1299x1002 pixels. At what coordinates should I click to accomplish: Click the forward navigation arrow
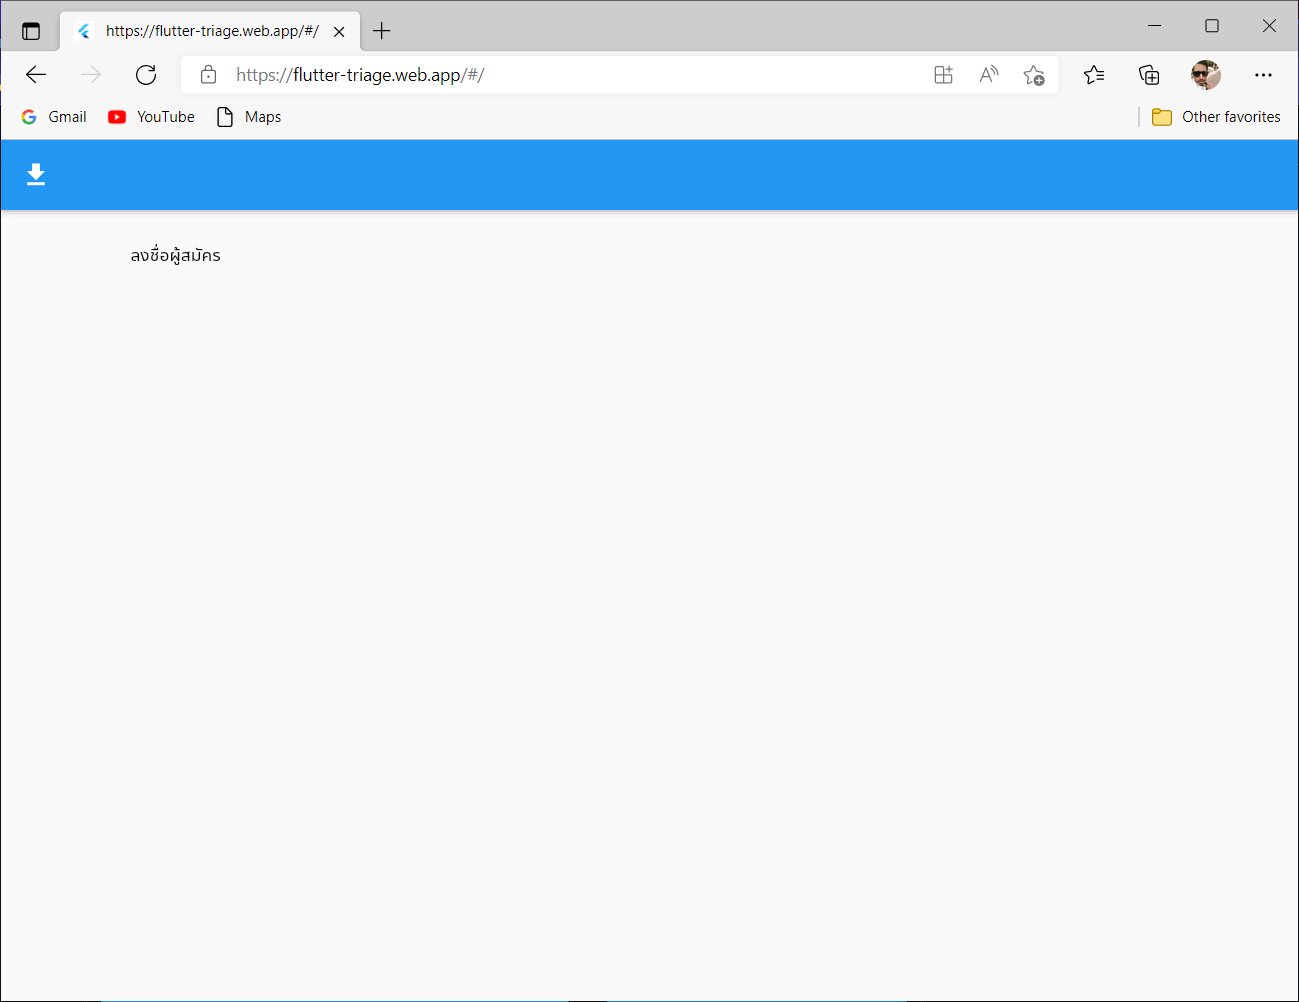(91, 74)
